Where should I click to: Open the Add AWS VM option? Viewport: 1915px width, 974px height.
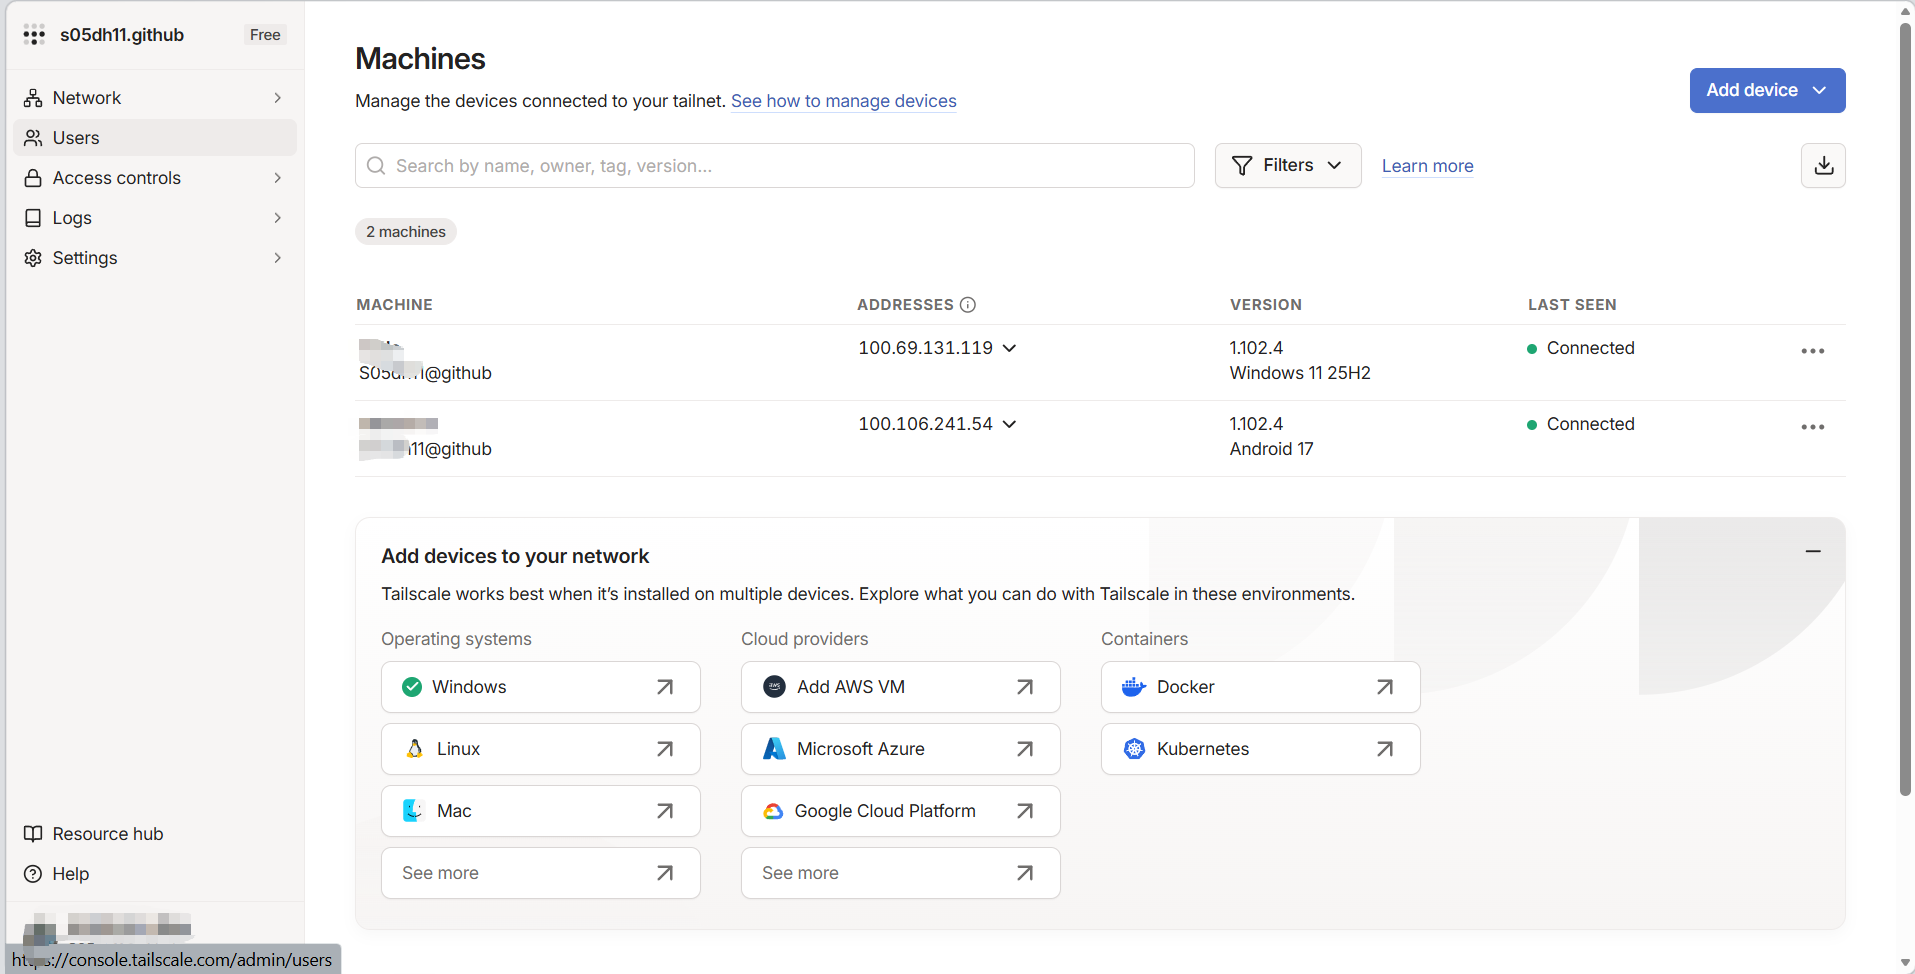tap(901, 687)
